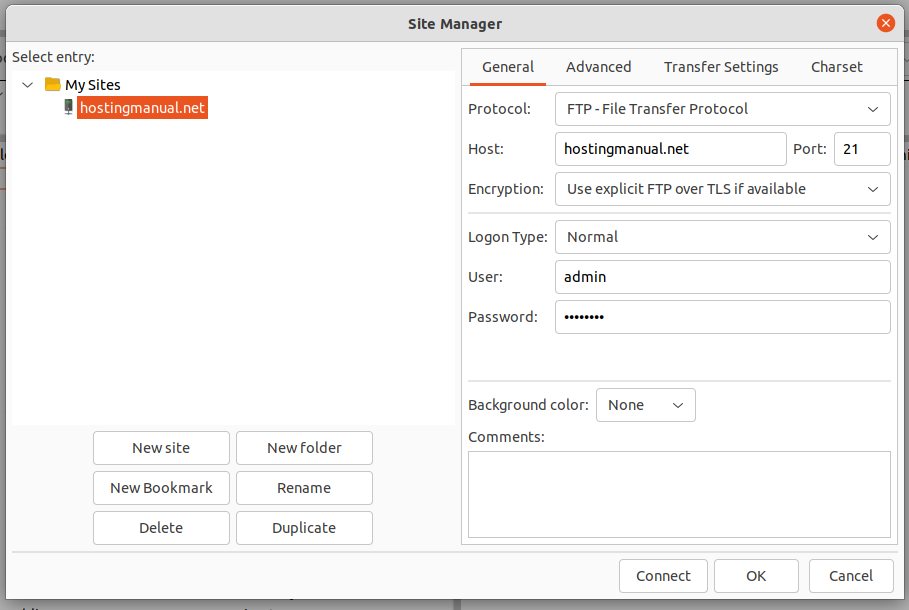Edit the Host input field
This screenshot has width=909, height=610.
670,148
